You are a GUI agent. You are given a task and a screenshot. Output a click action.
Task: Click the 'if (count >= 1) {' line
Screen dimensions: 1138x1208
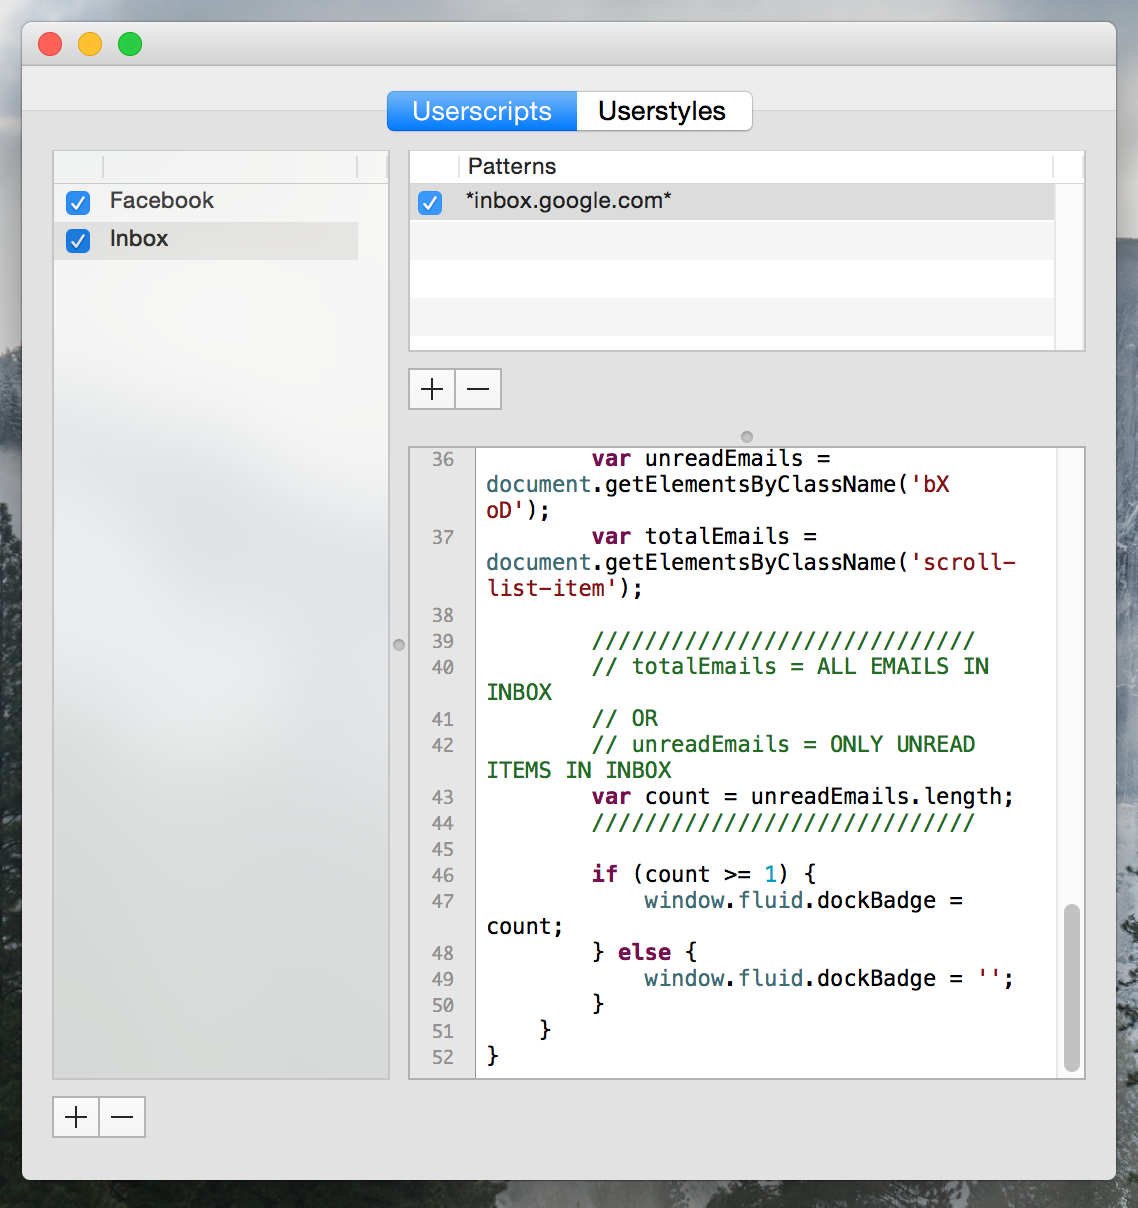pos(703,875)
